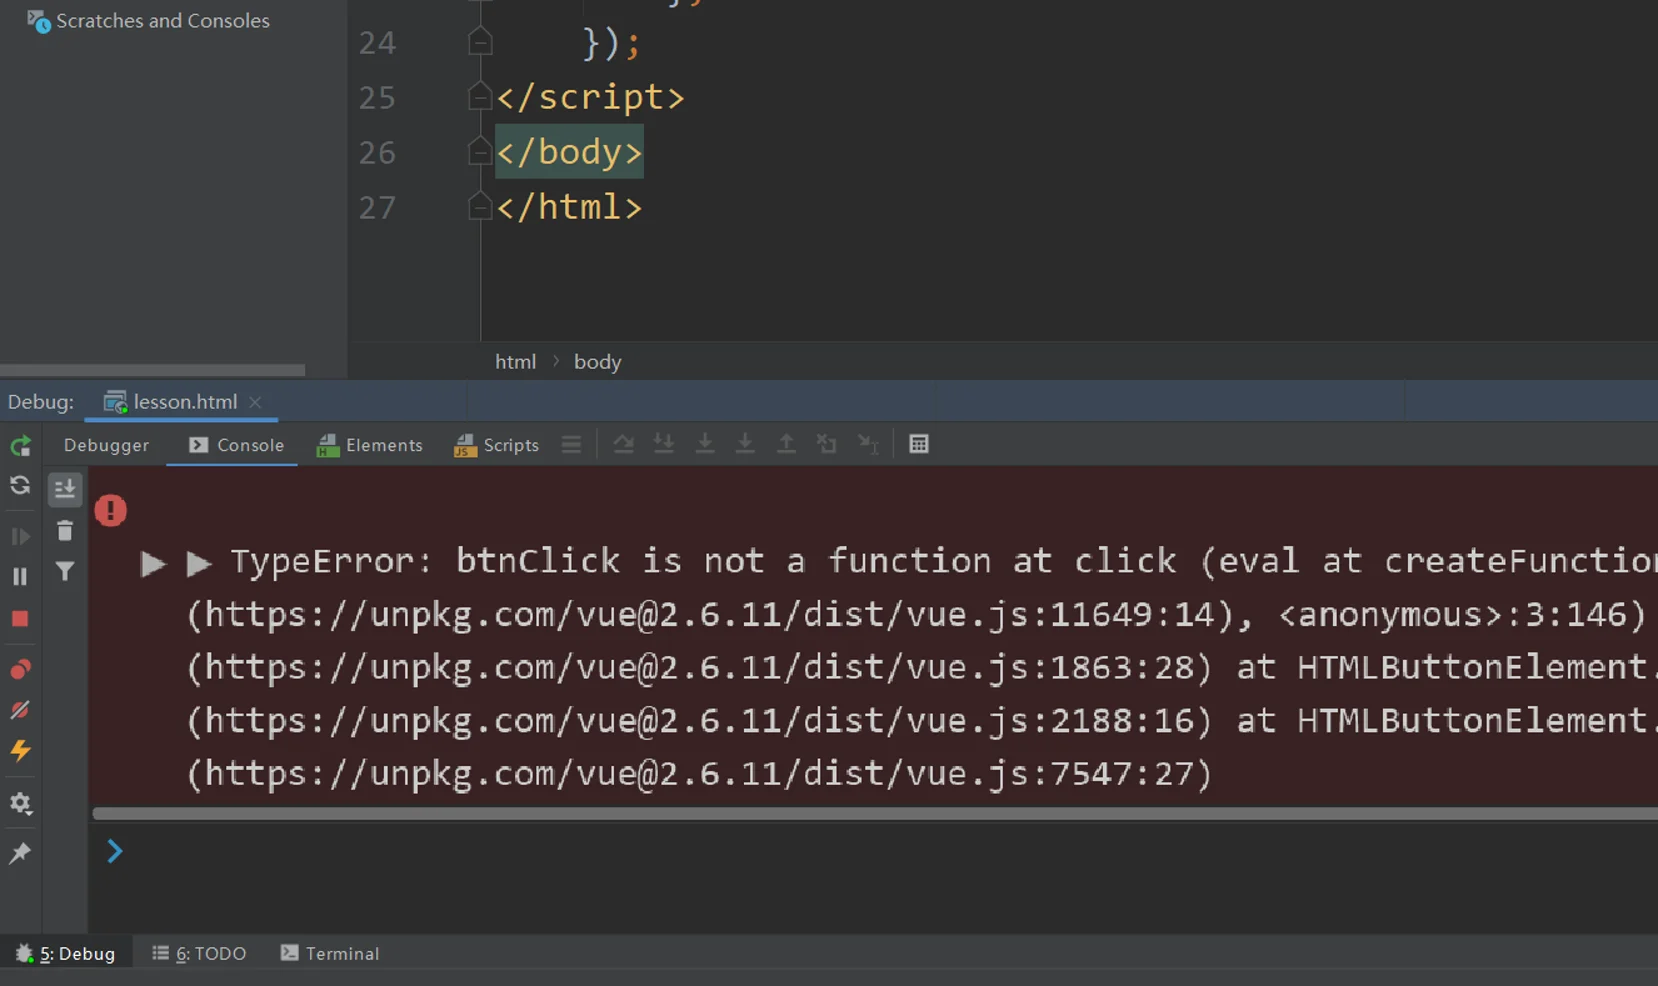Toggle scroll to end of console
This screenshot has height=986, width=1658.
[x=65, y=488]
